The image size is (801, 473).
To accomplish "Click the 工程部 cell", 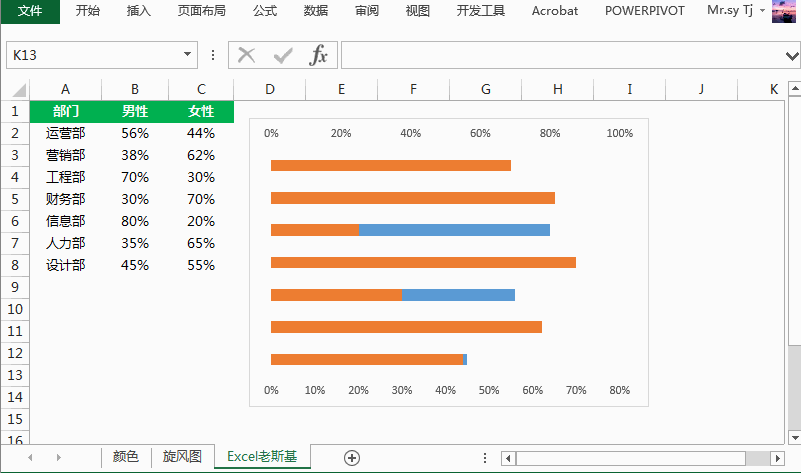I will click(65, 177).
